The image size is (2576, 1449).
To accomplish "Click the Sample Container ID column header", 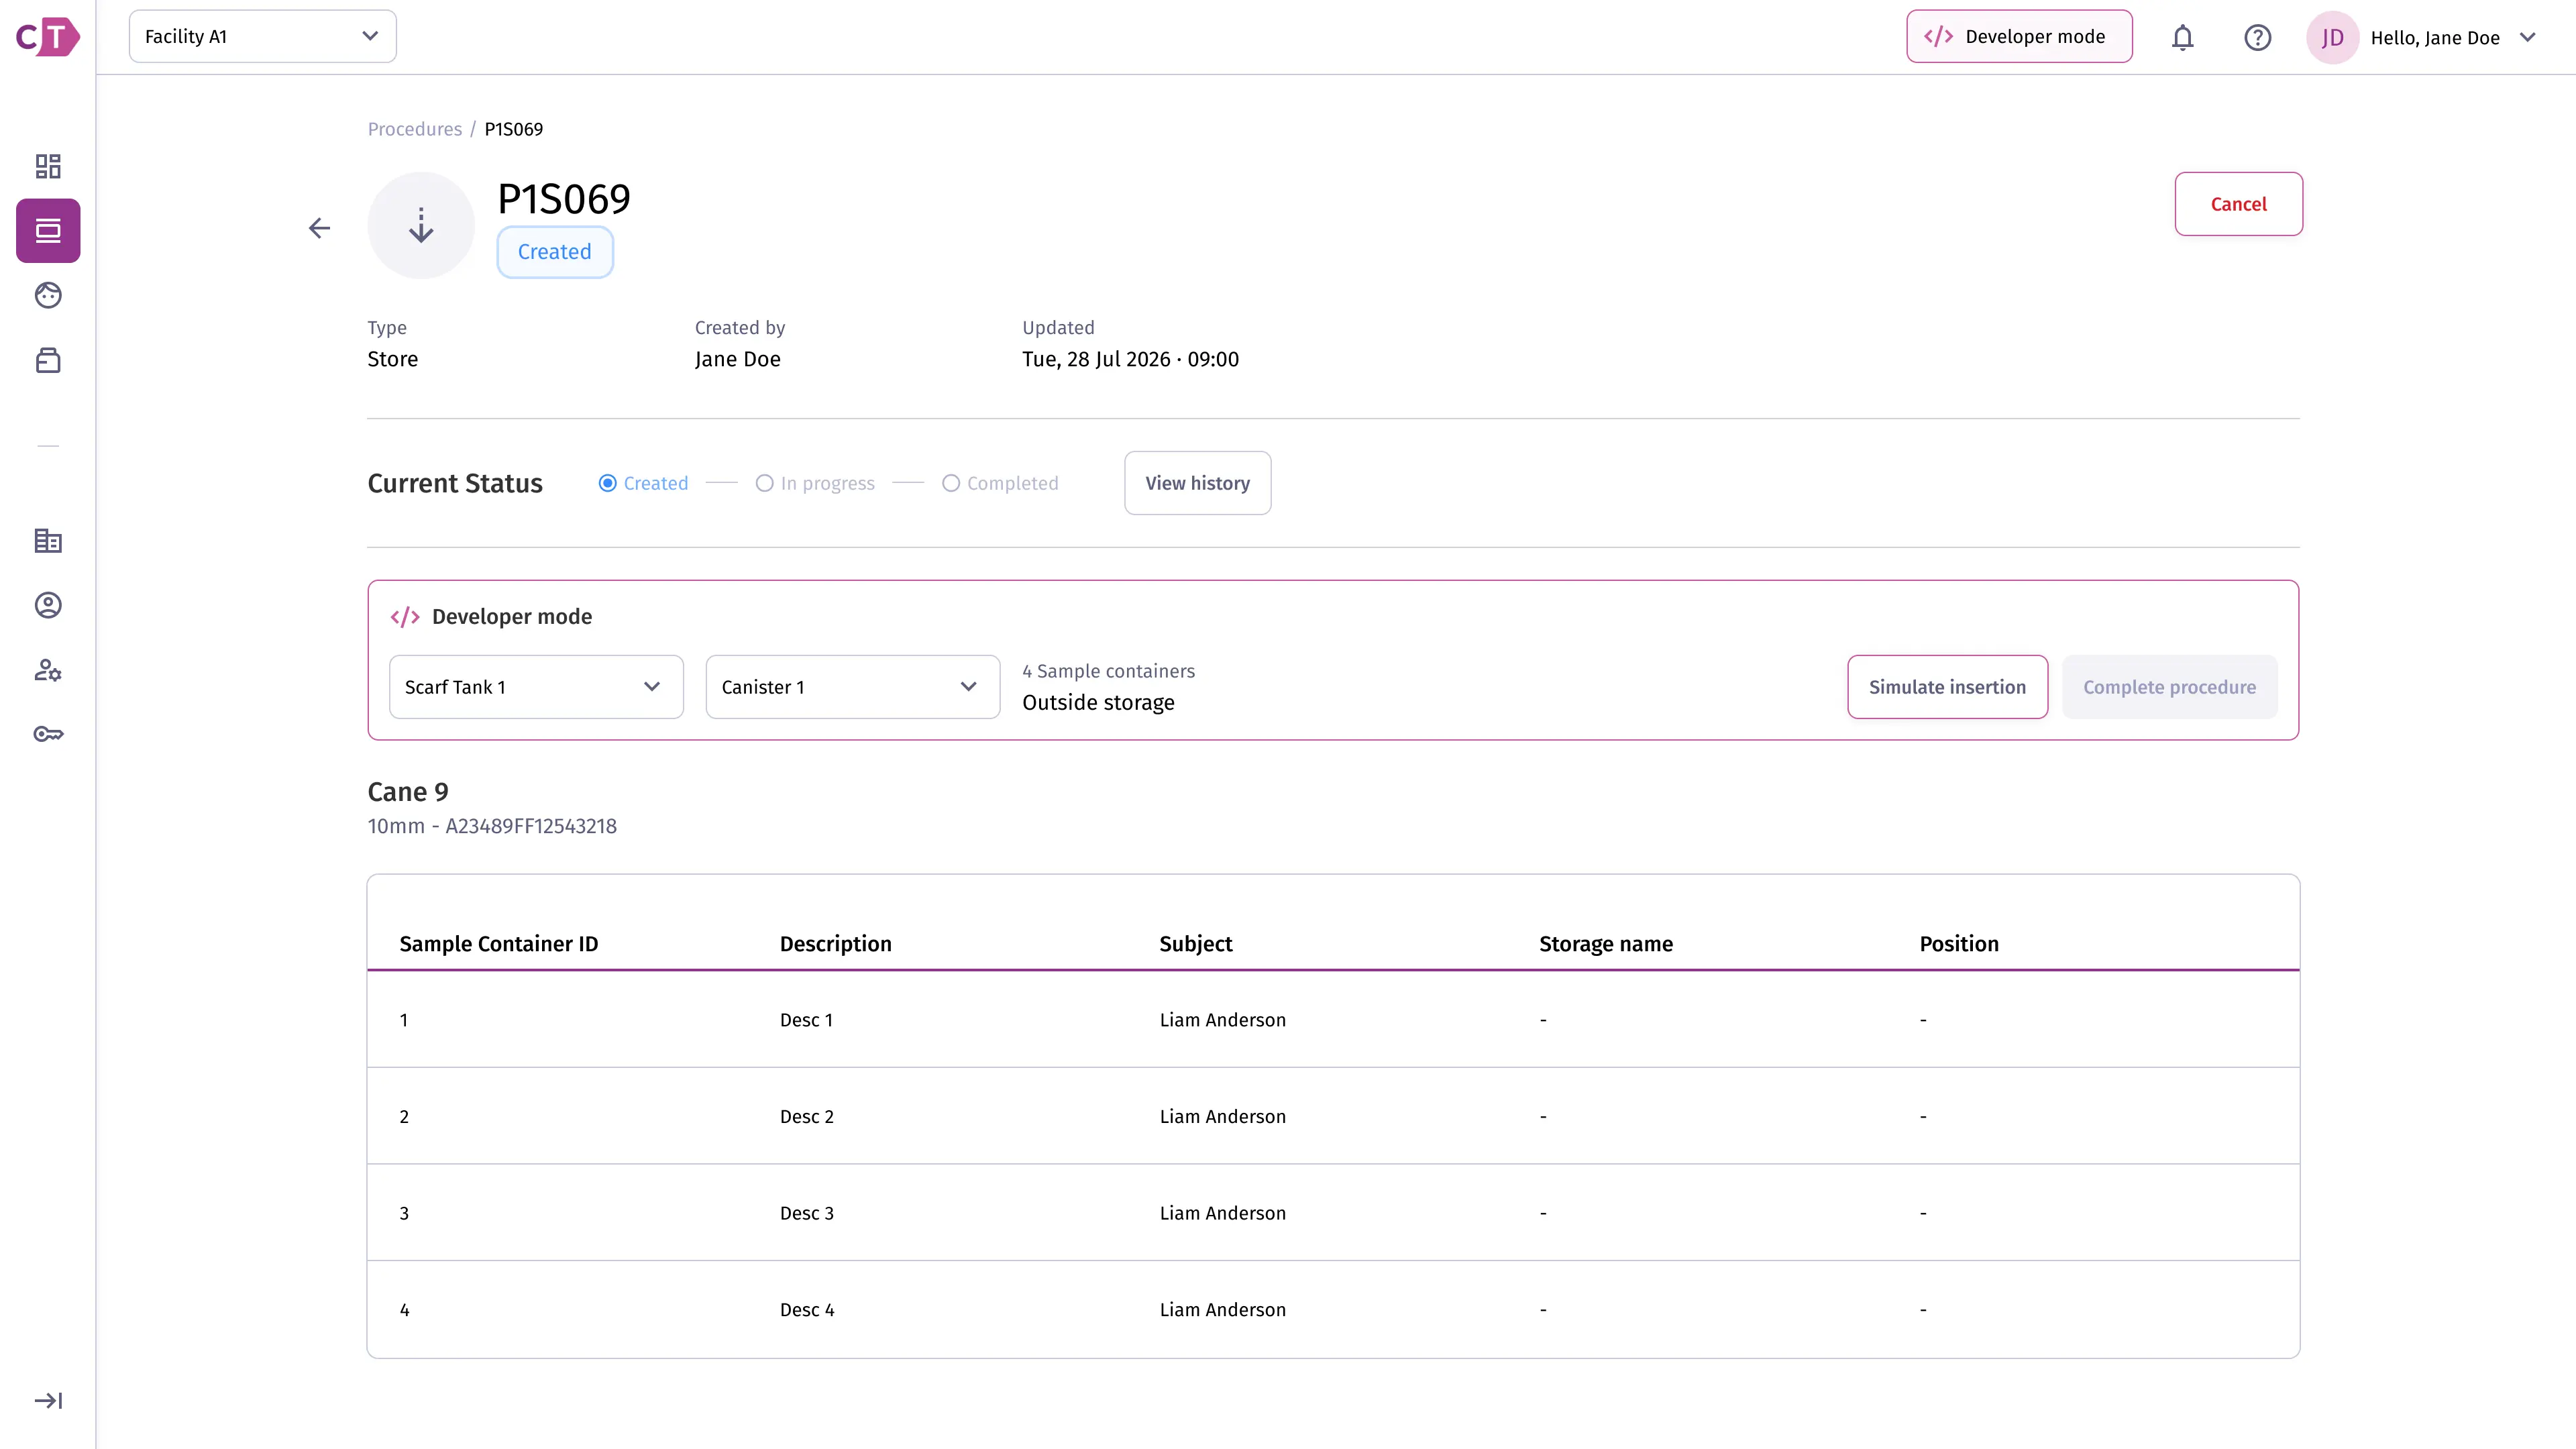I will click(498, 944).
